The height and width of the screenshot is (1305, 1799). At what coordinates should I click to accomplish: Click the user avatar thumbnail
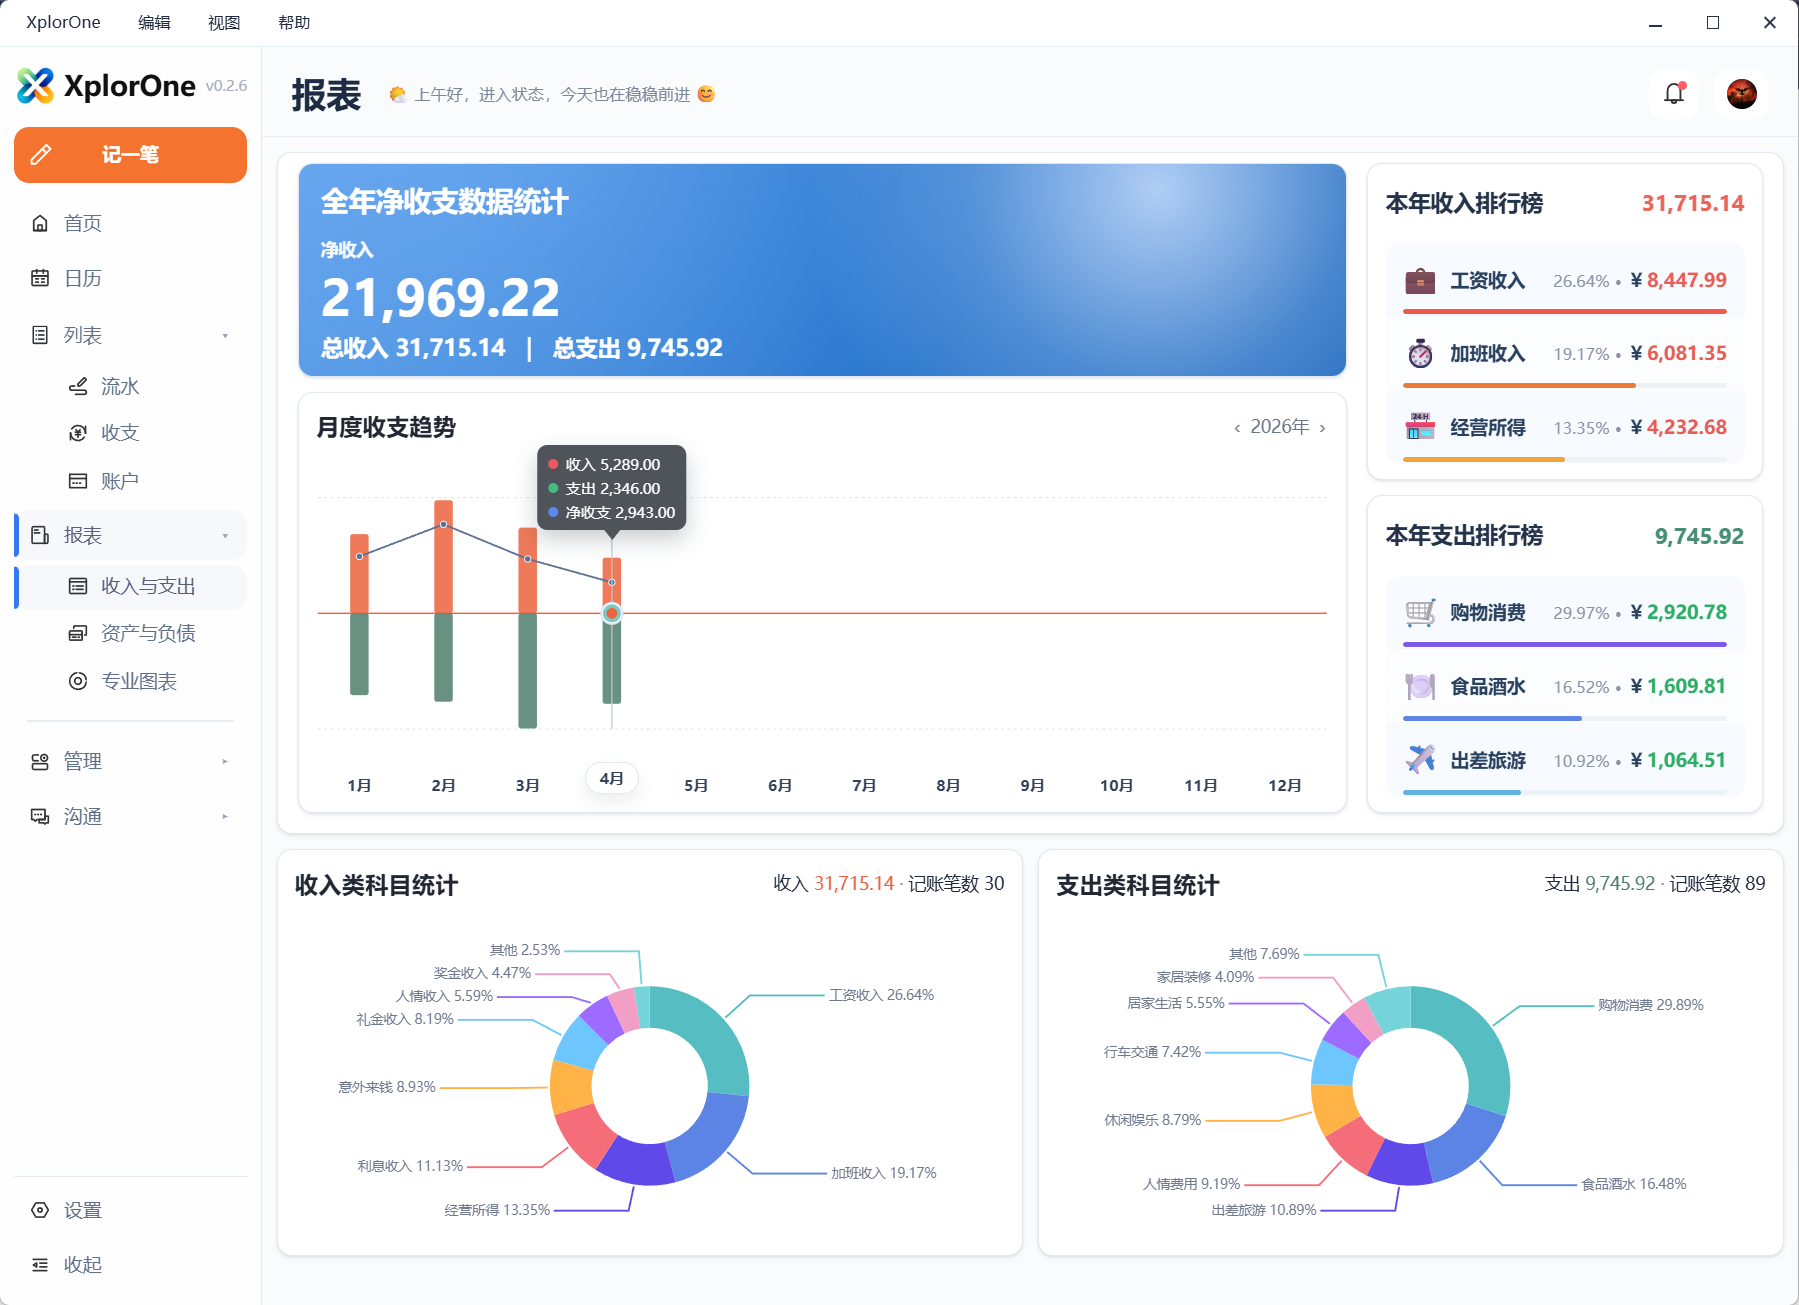point(1740,93)
